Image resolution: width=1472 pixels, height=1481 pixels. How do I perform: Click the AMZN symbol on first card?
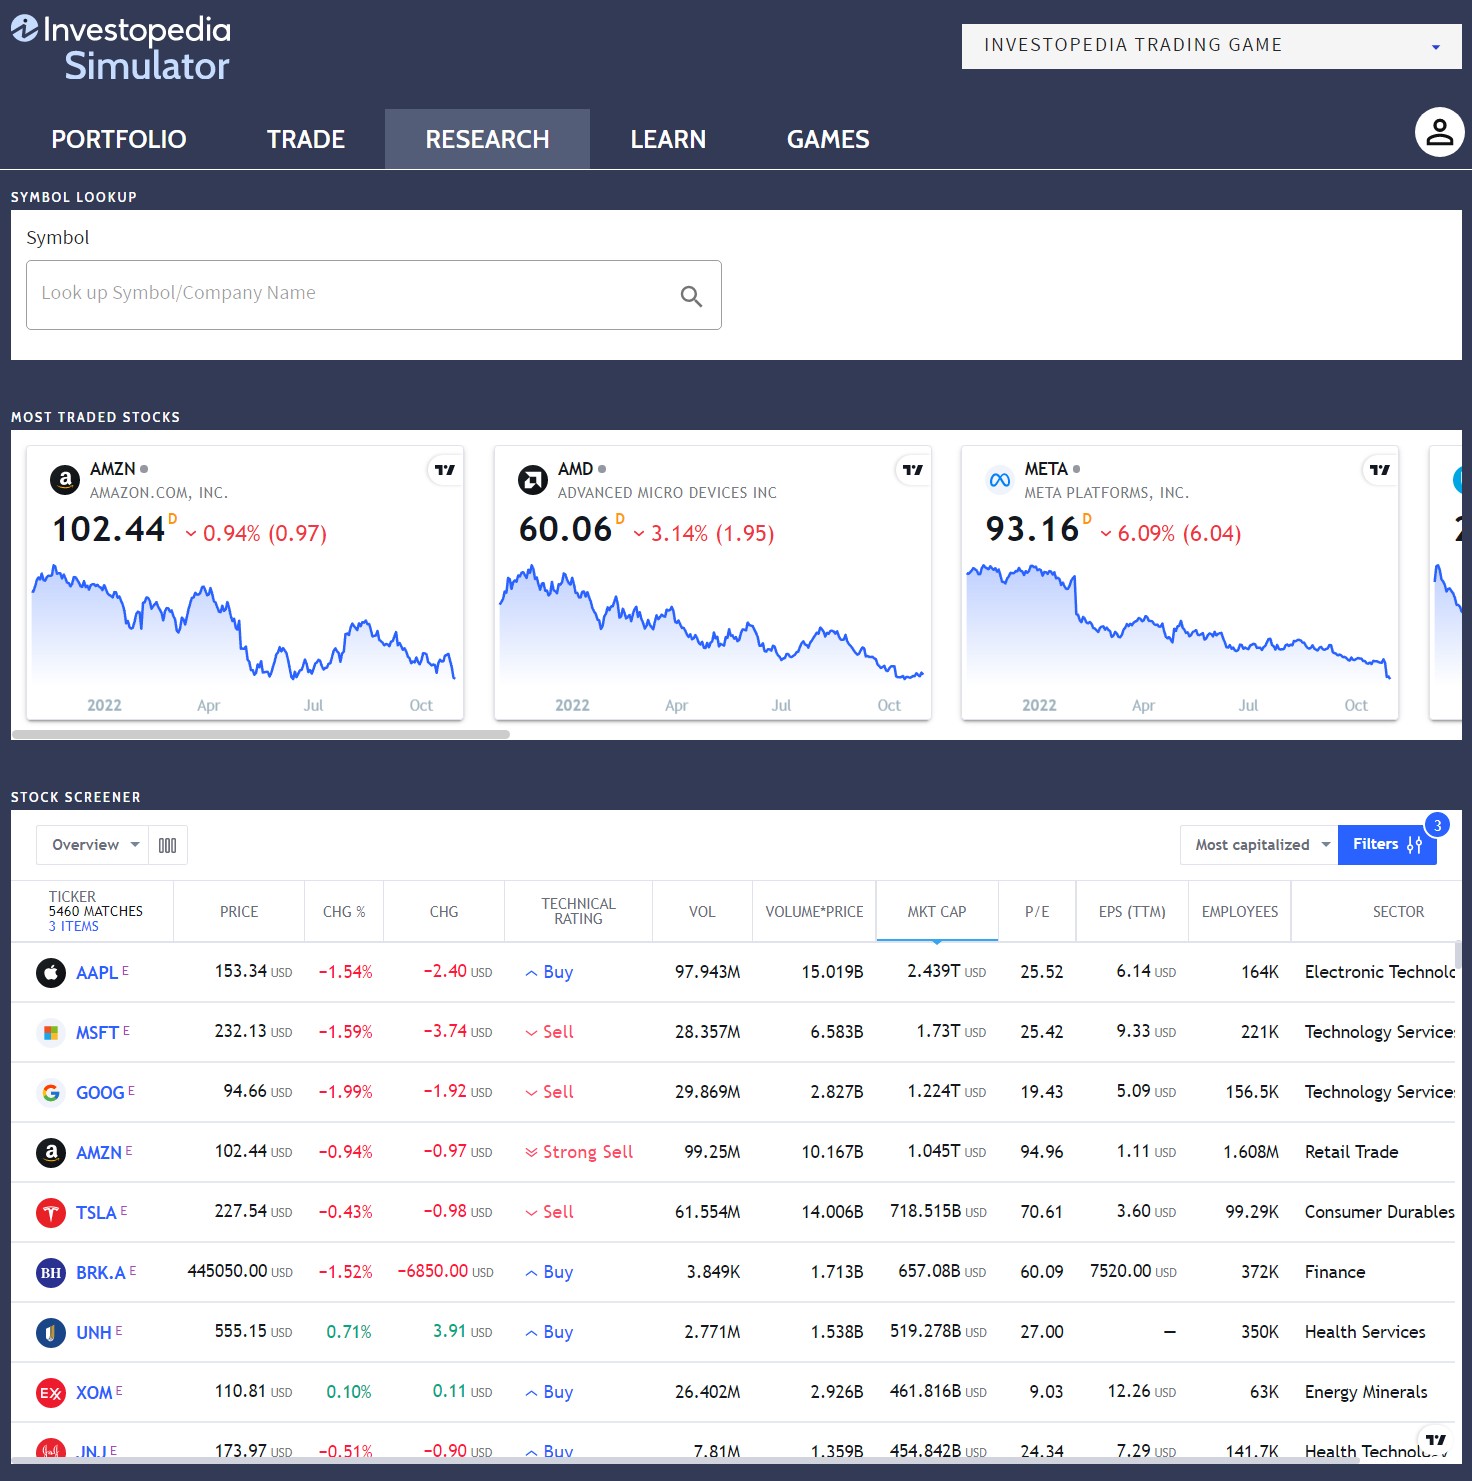point(112,469)
